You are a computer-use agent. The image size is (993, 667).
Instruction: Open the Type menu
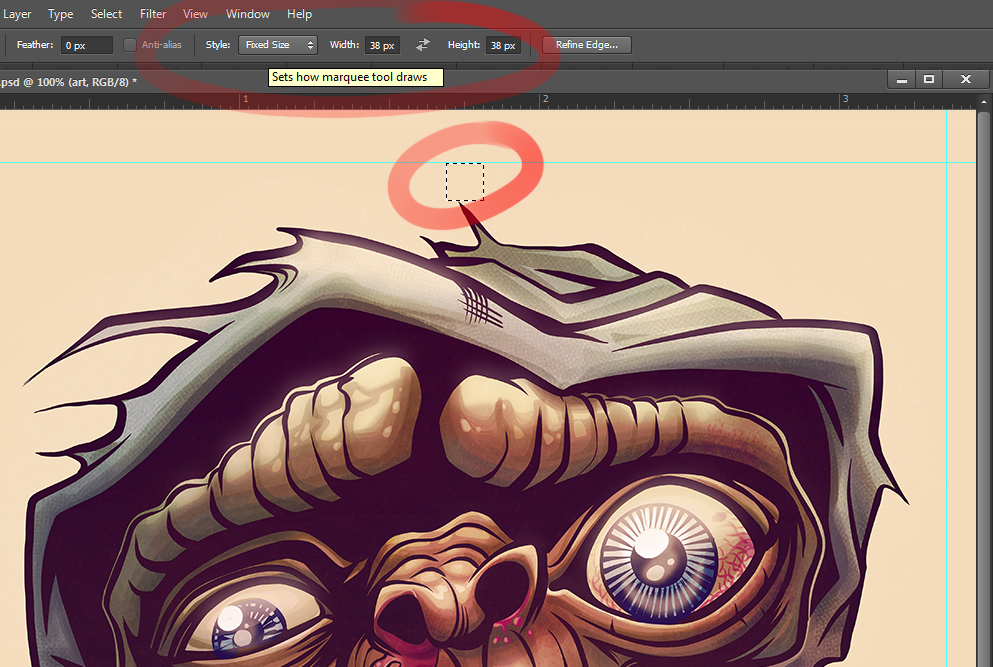point(60,13)
